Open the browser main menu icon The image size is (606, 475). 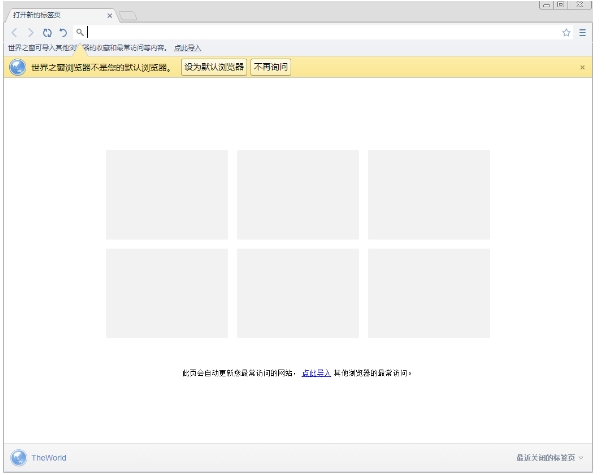click(x=582, y=33)
